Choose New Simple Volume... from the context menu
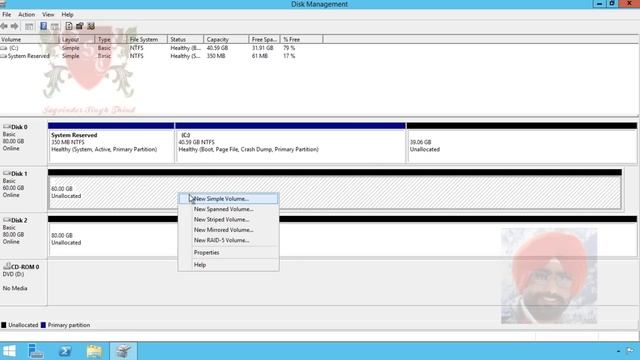 (229, 199)
